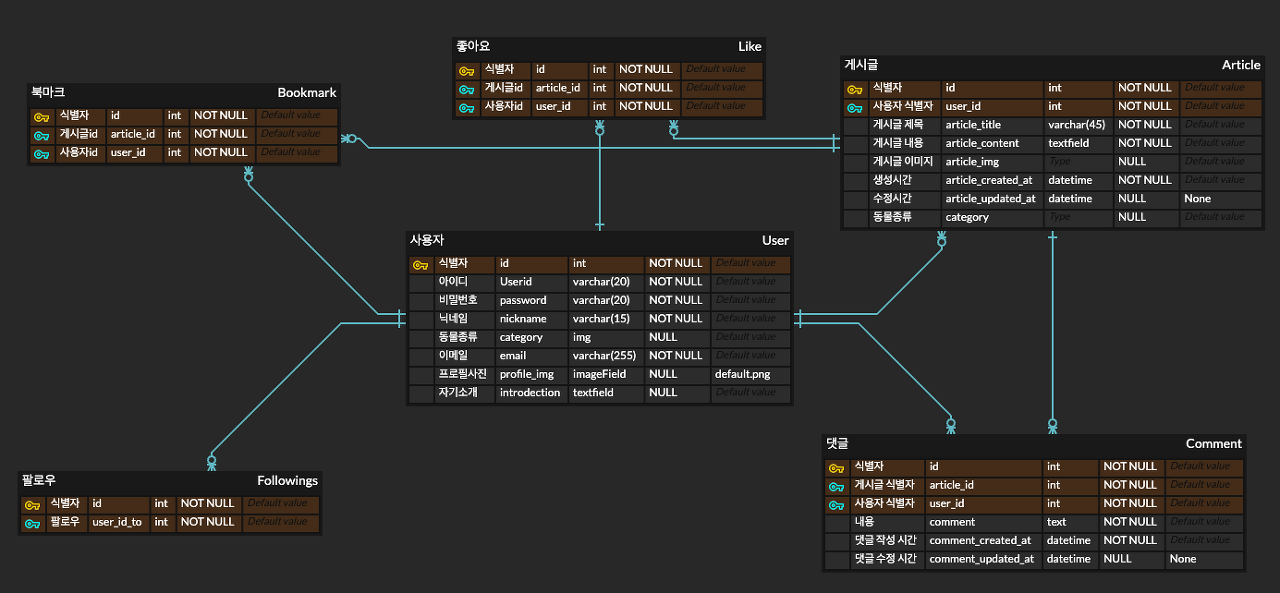Click the "아이디" label
Image resolution: width=1280 pixels, height=593 pixels.
[x=453, y=282]
